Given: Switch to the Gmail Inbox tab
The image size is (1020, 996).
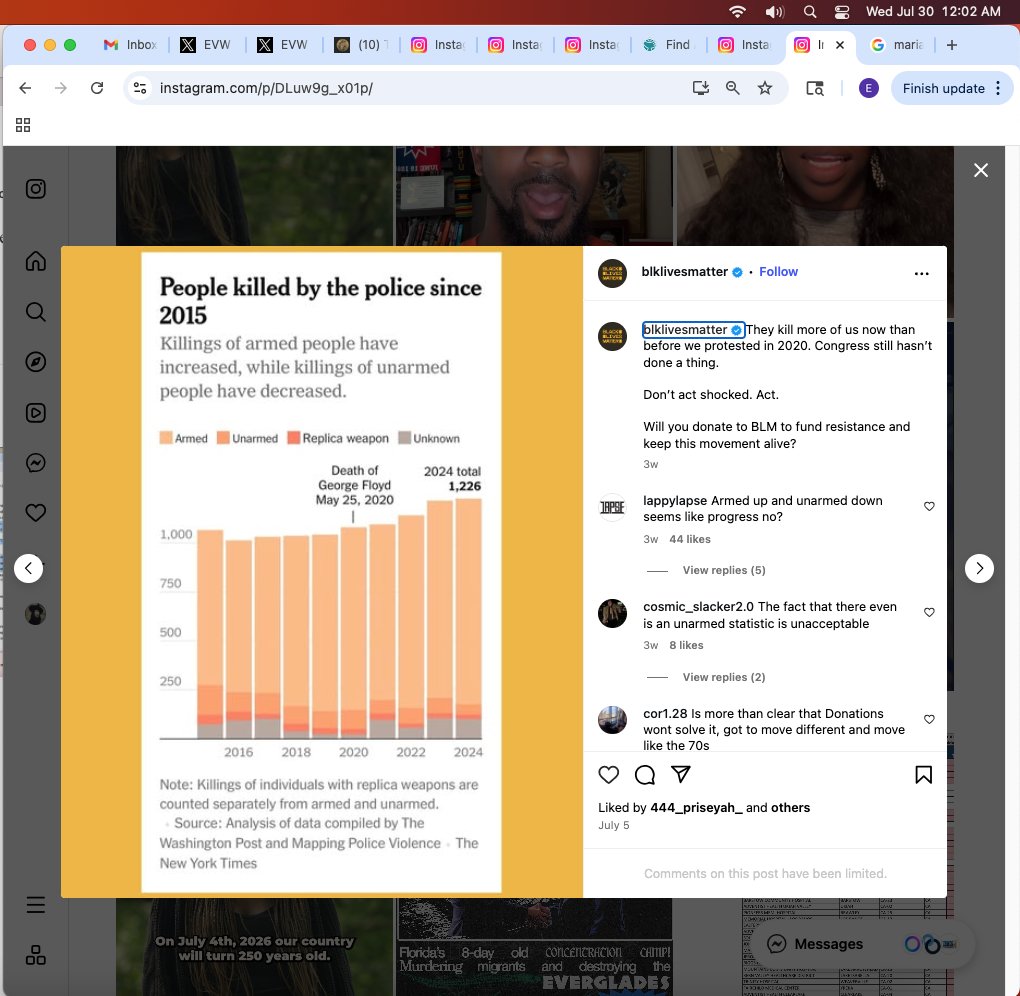Looking at the screenshot, I should [x=131, y=45].
